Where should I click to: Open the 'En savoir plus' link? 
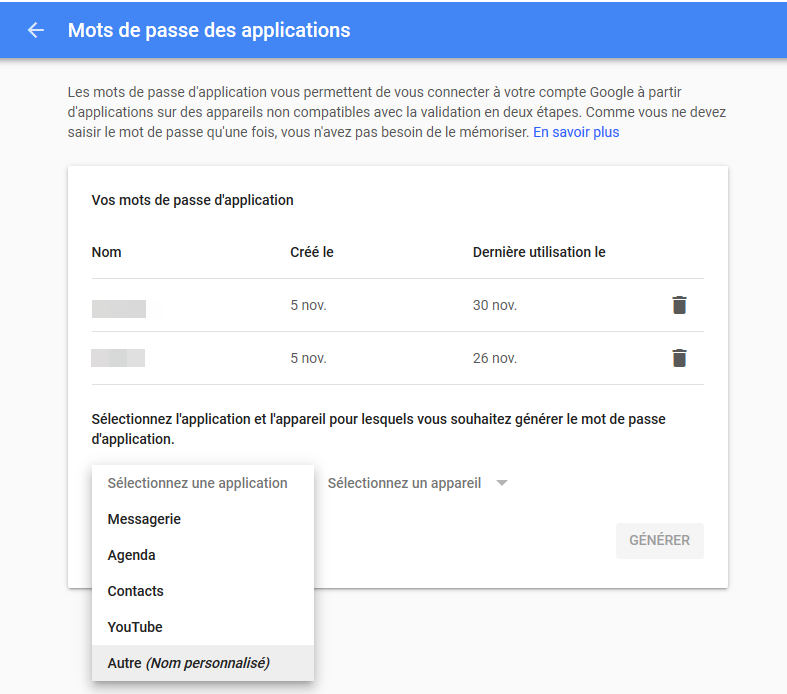click(x=576, y=132)
